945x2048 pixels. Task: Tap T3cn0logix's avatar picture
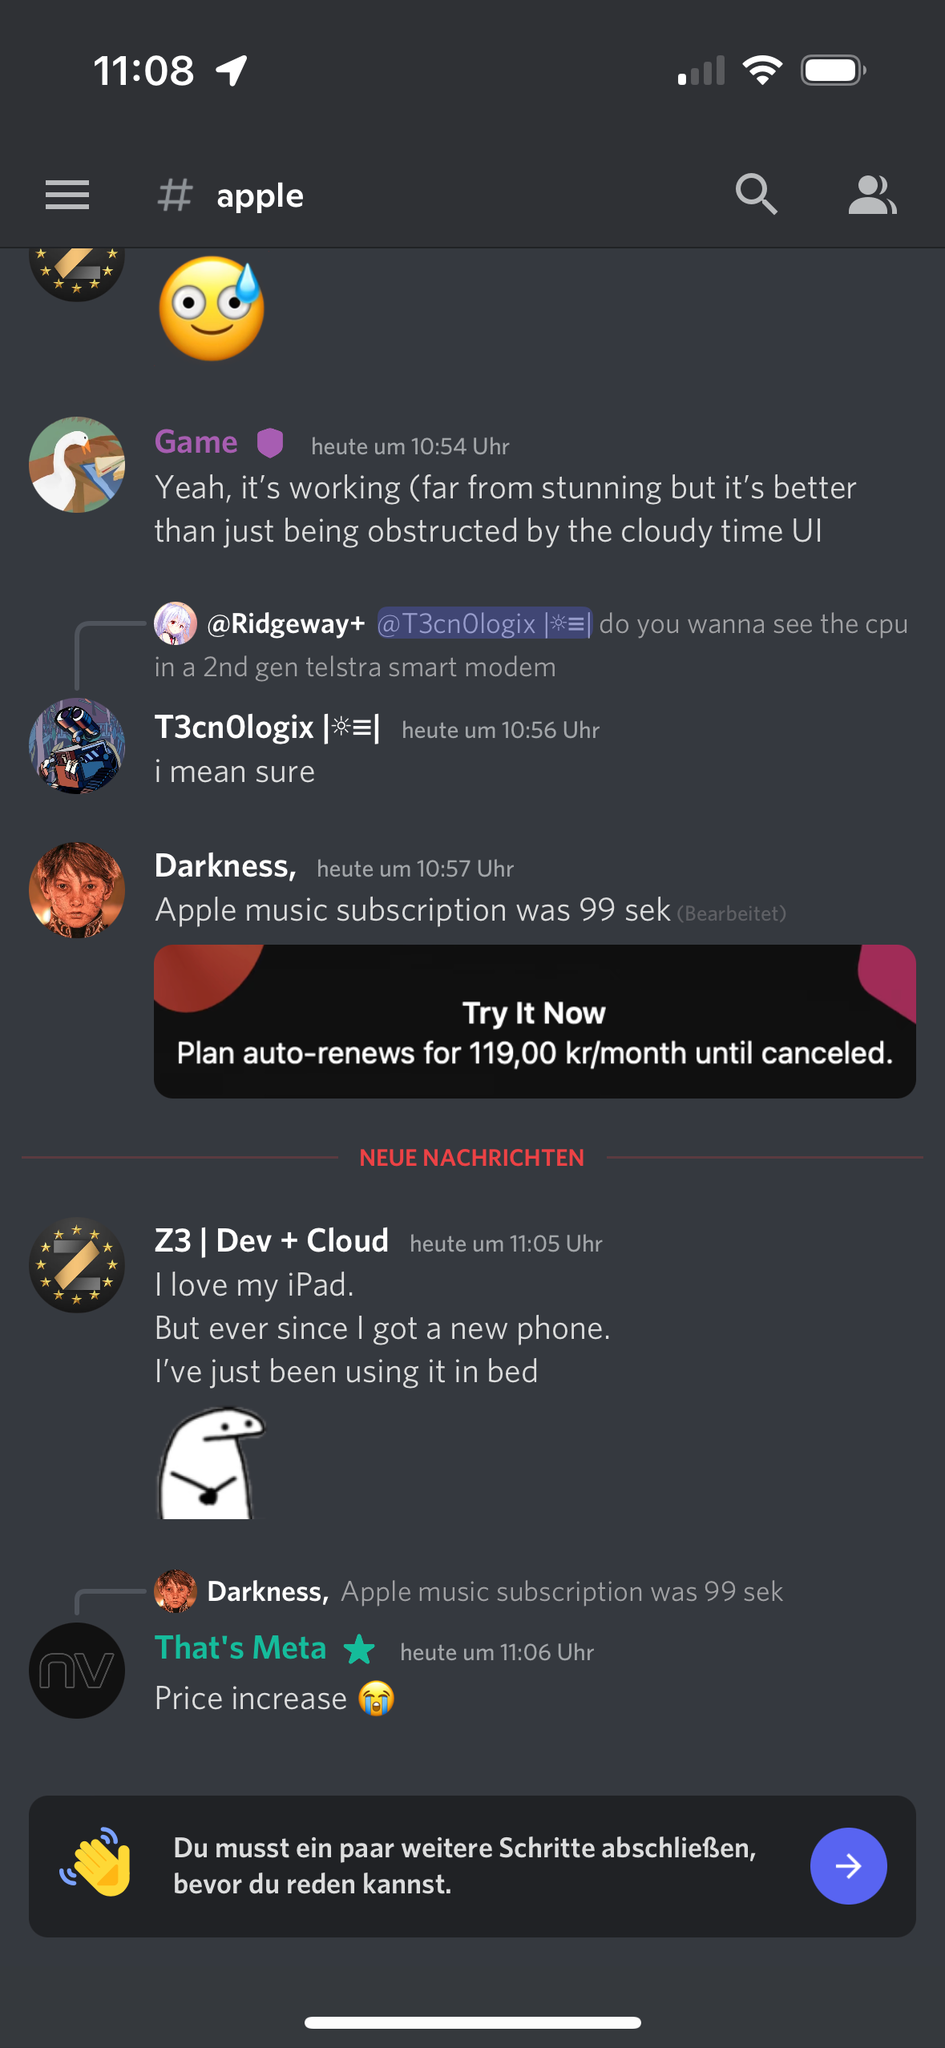pyautogui.click(x=77, y=746)
